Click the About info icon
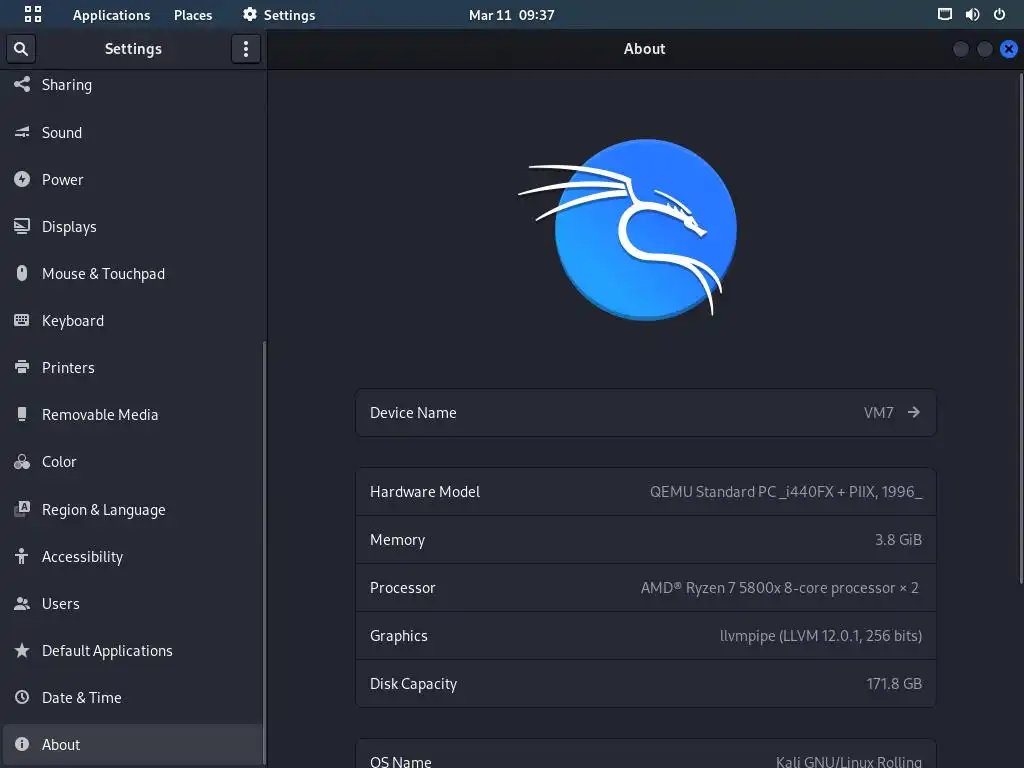This screenshot has width=1024, height=768. 22,744
